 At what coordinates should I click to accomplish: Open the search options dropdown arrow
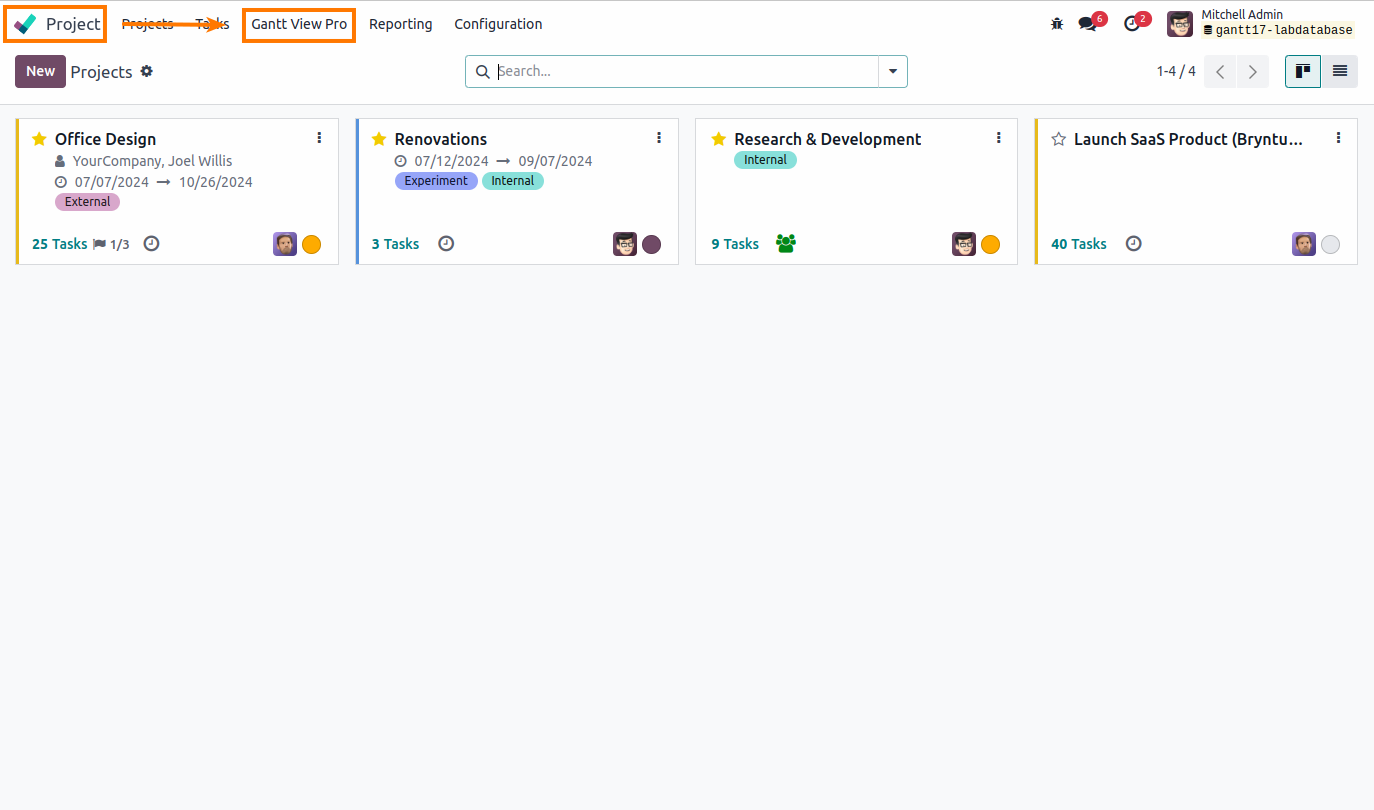click(891, 71)
